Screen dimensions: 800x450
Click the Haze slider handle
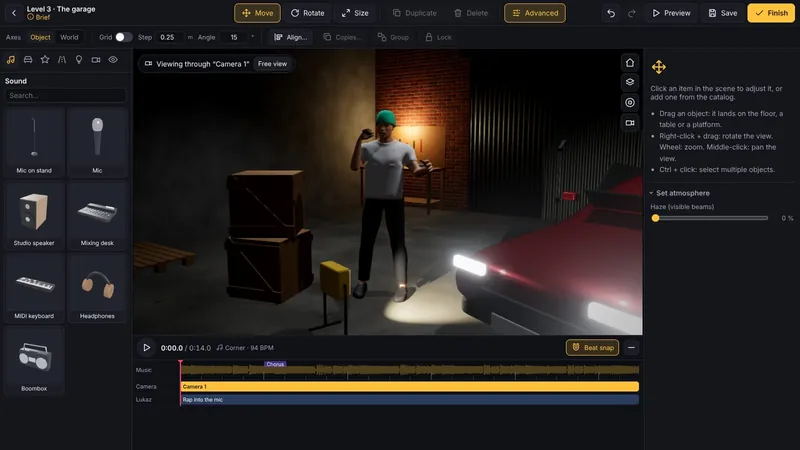click(x=656, y=218)
